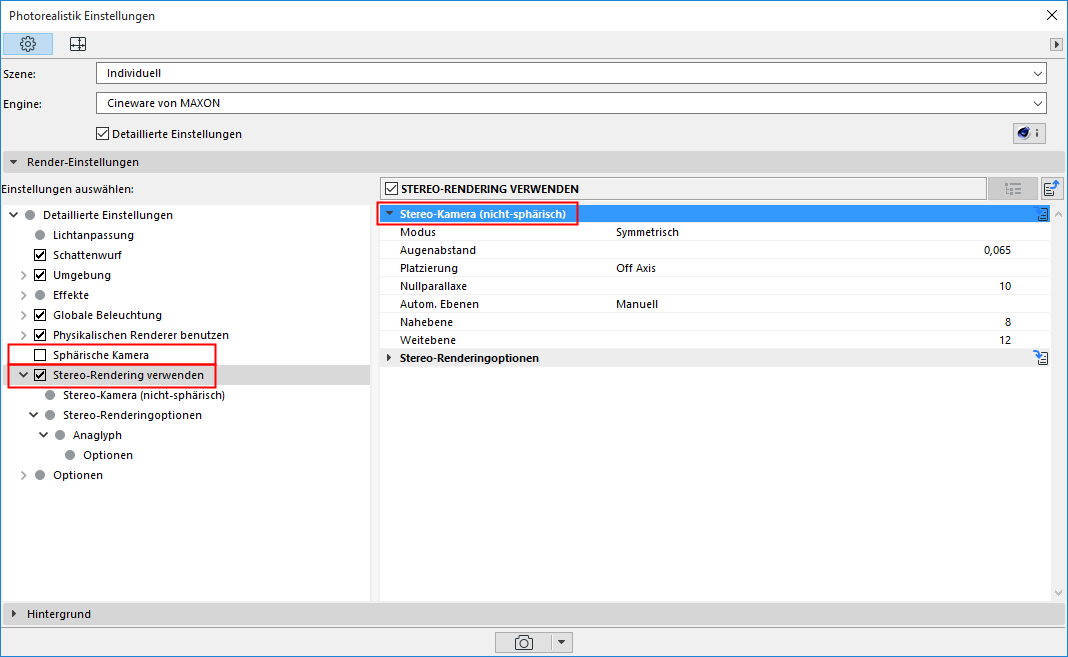Select Anaglyph tree item
The image size is (1068, 657).
point(97,435)
